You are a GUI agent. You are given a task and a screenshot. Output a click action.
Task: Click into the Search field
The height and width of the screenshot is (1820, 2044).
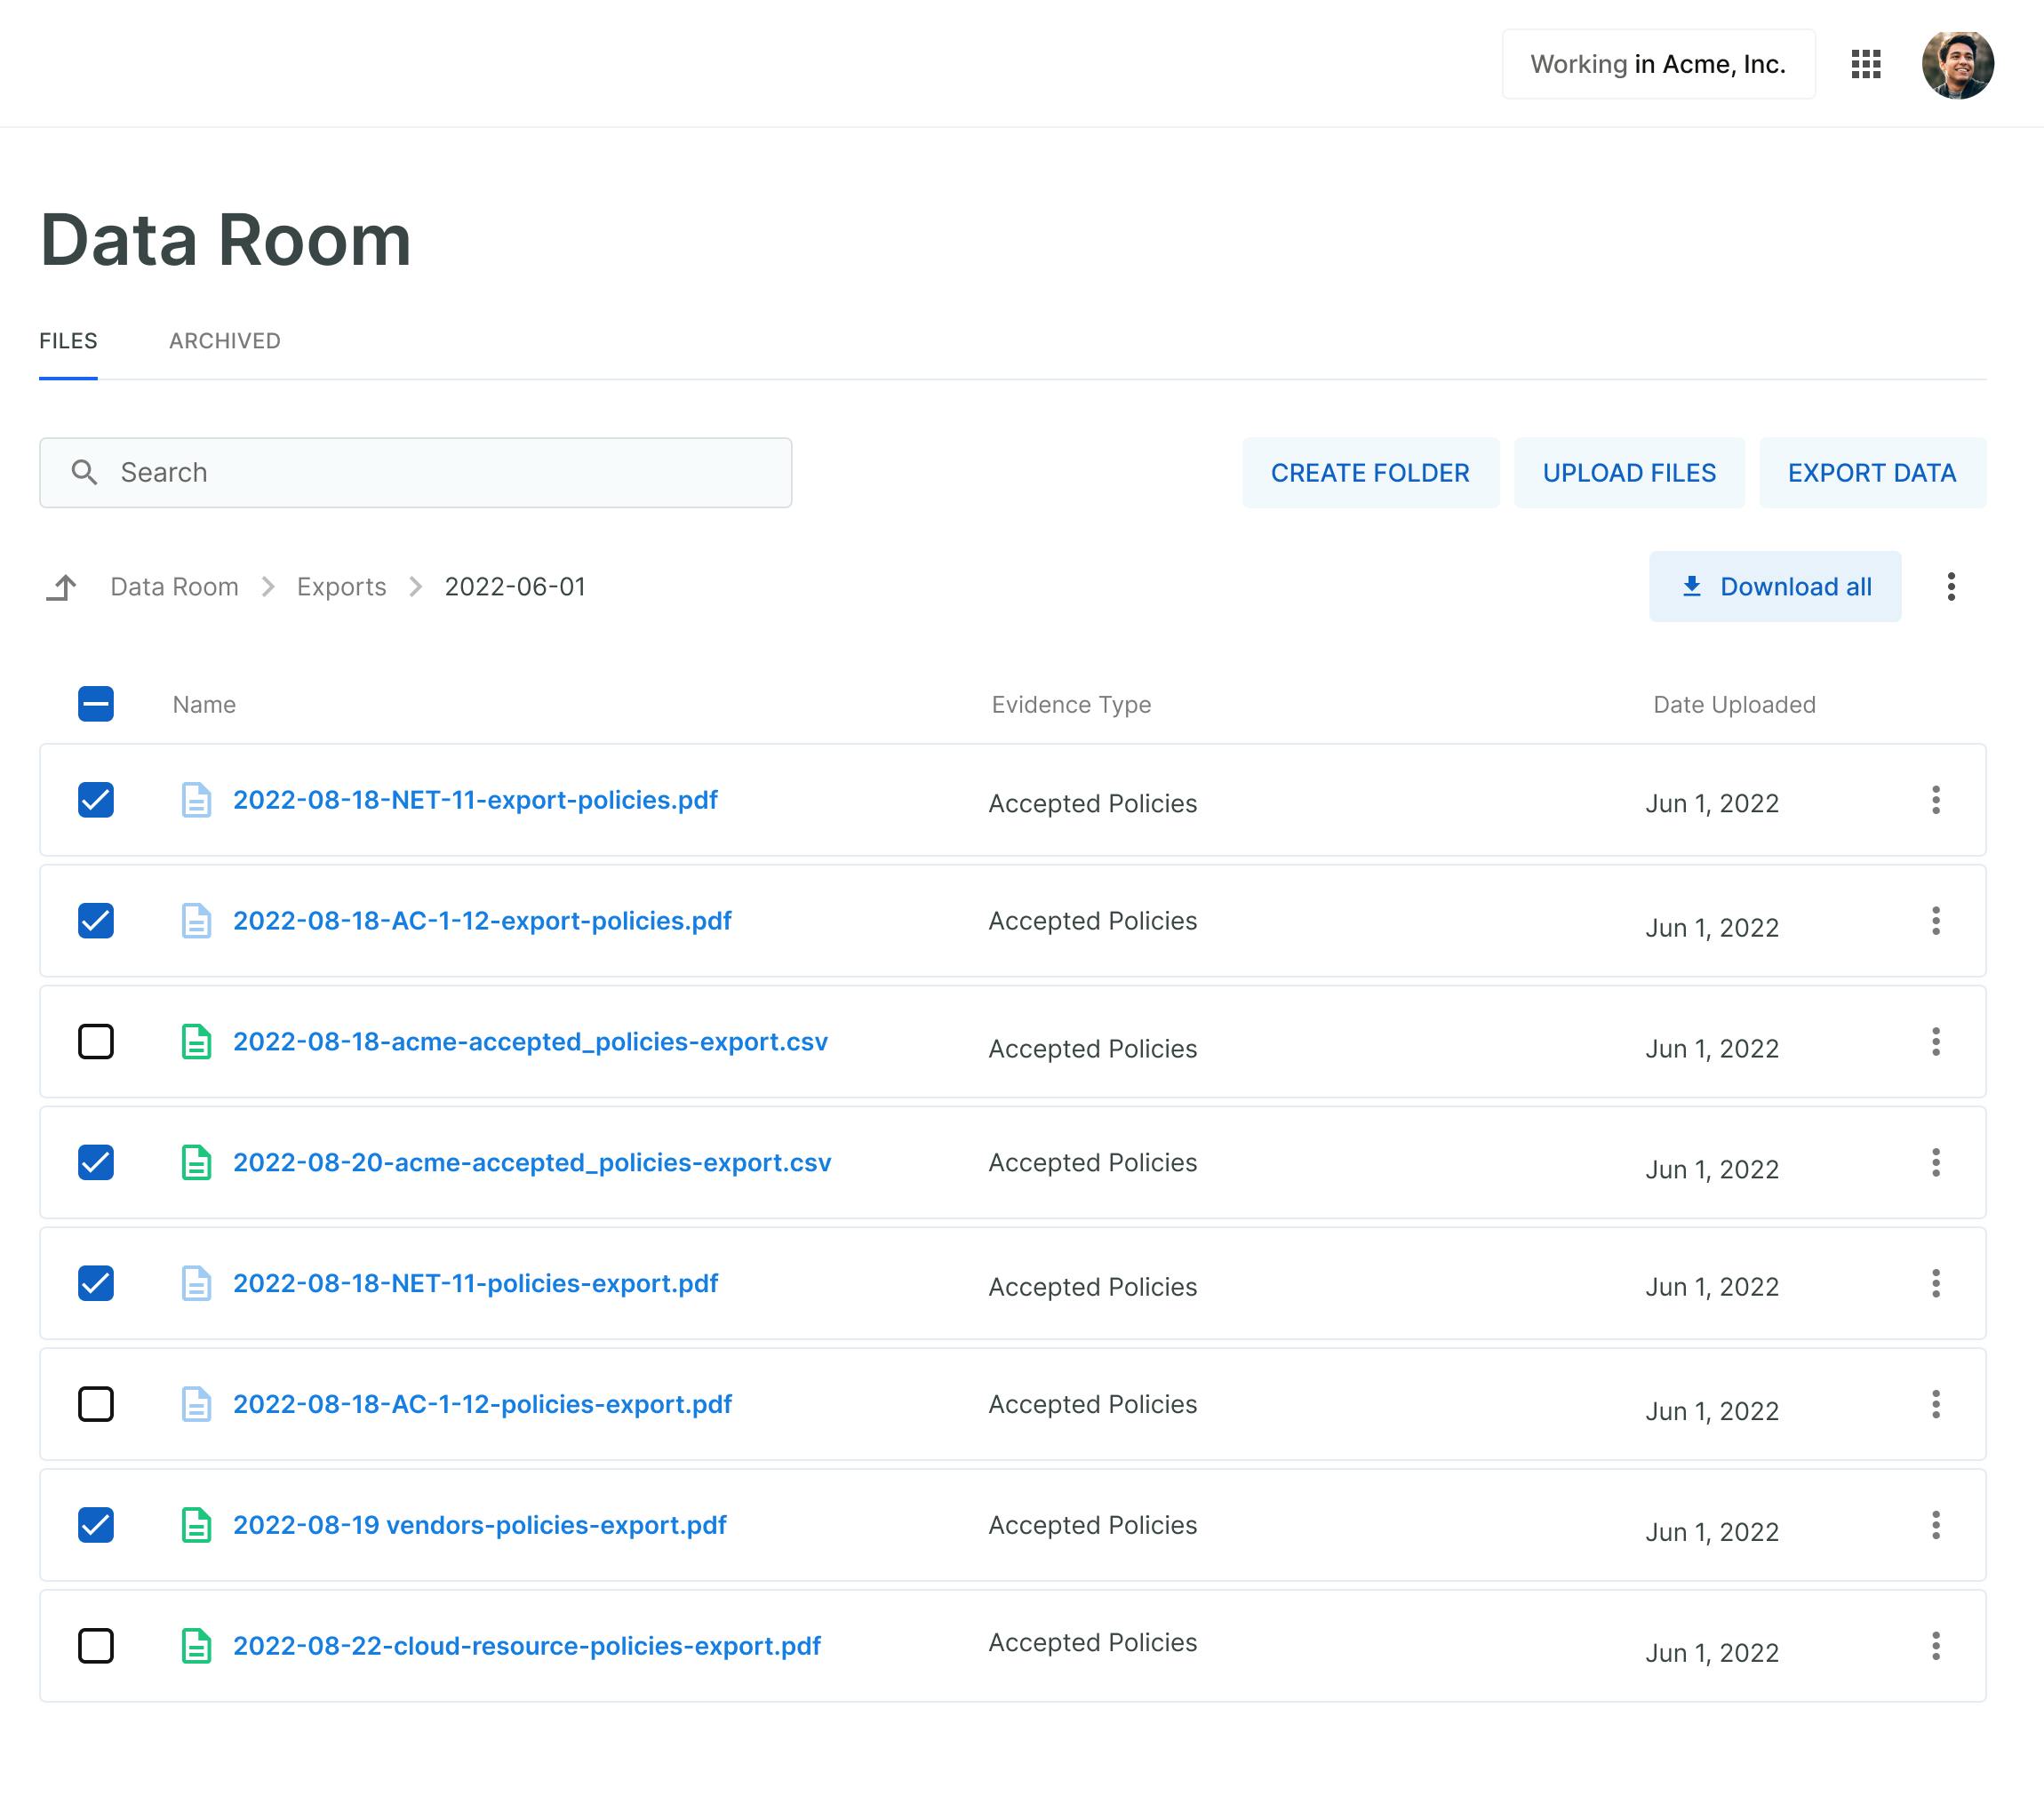[440, 472]
